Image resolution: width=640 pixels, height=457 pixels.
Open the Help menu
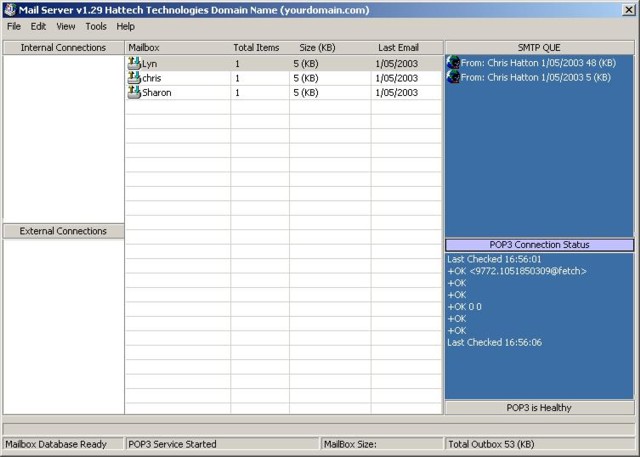(126, 27)
